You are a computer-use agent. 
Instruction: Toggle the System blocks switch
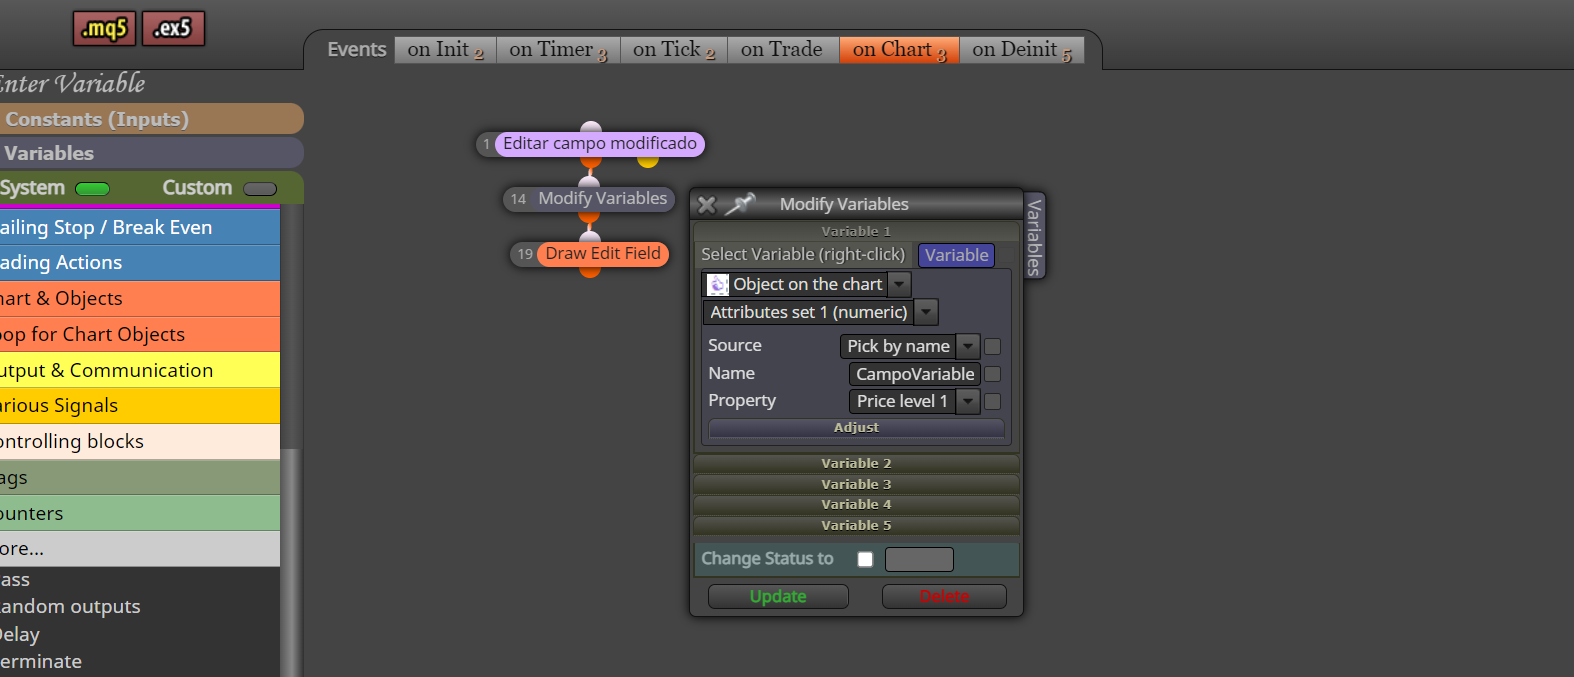tap(92, 189)
